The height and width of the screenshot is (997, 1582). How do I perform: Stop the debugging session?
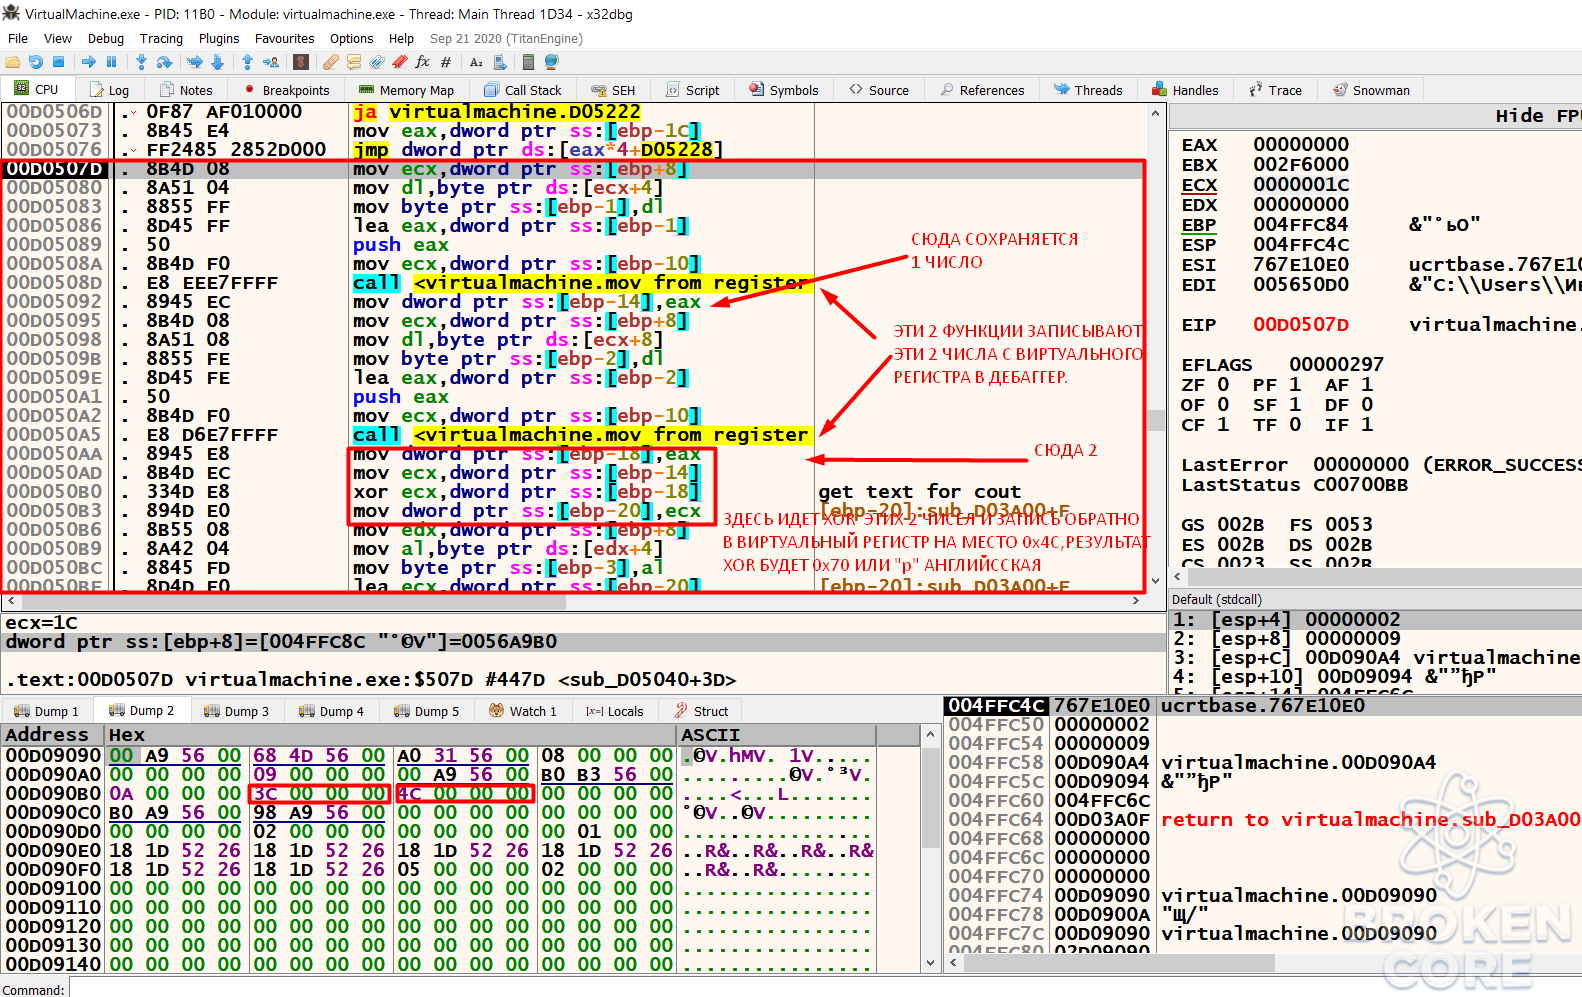(58, 62)
